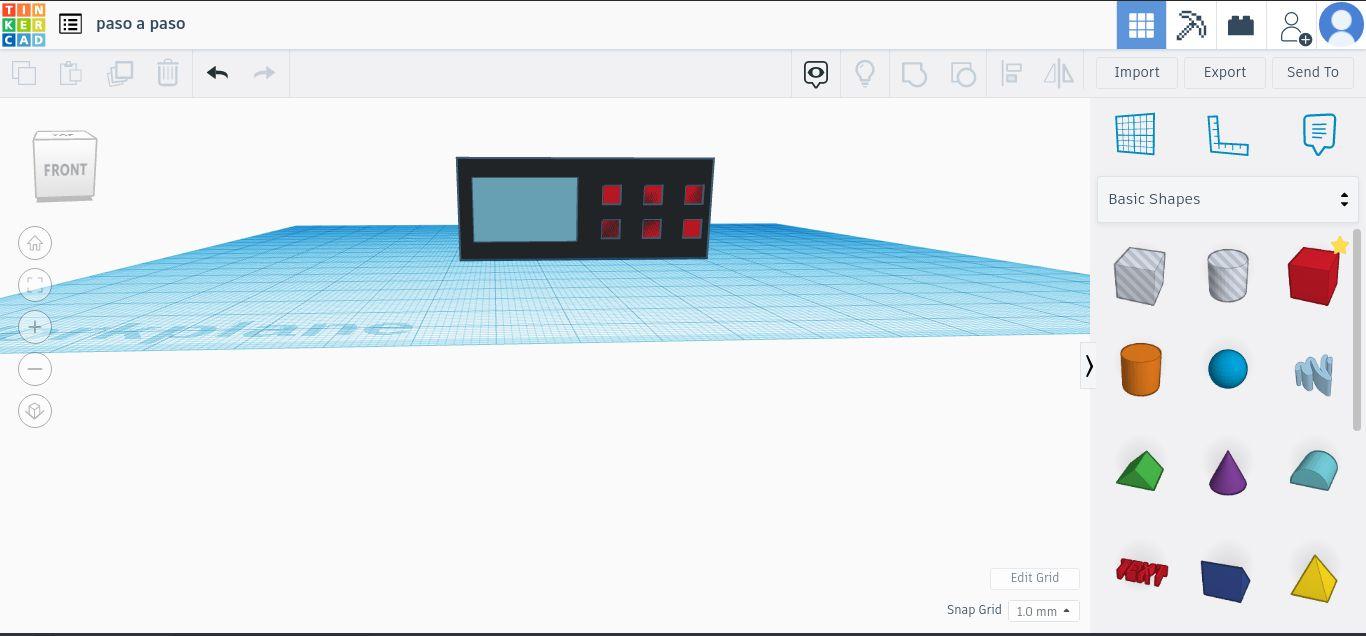Click the shapes panel scrollbar

1357,330
